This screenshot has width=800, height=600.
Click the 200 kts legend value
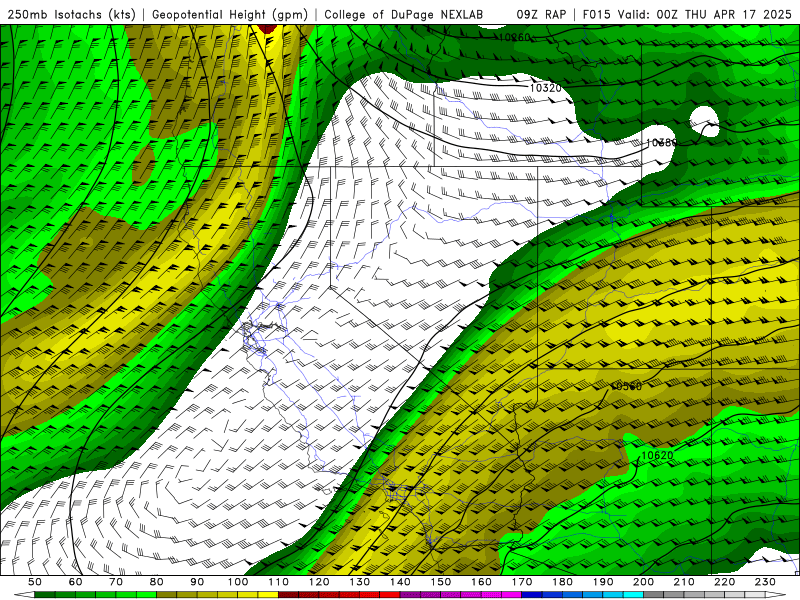click(x=644, y=582)
